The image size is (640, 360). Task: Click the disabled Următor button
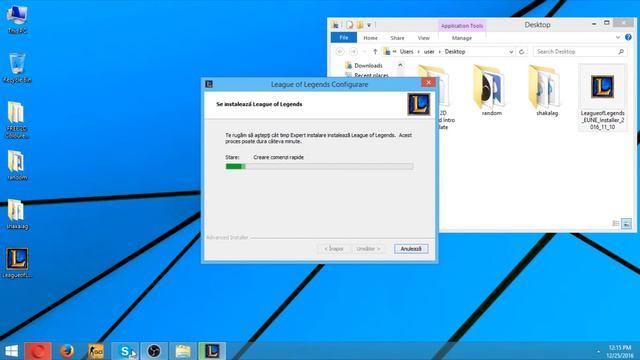(x=368, y=249)
